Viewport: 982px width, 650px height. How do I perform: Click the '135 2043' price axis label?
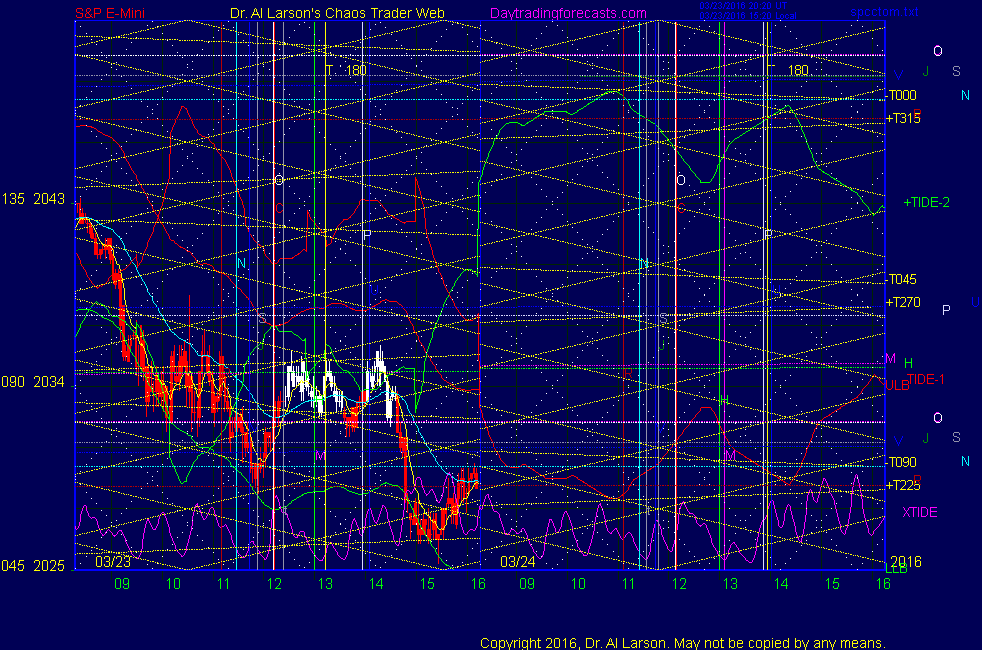[x=33, y=199]
